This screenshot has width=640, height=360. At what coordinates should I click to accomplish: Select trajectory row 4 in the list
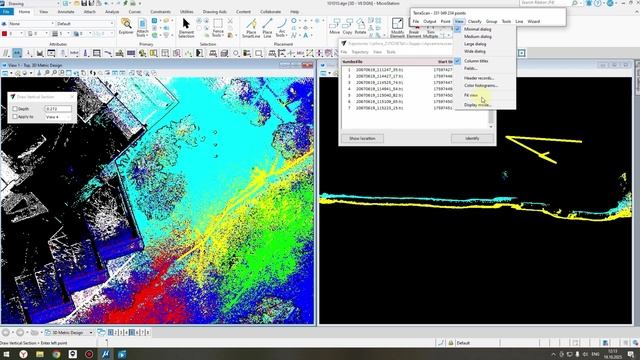(x=398, y=89)
